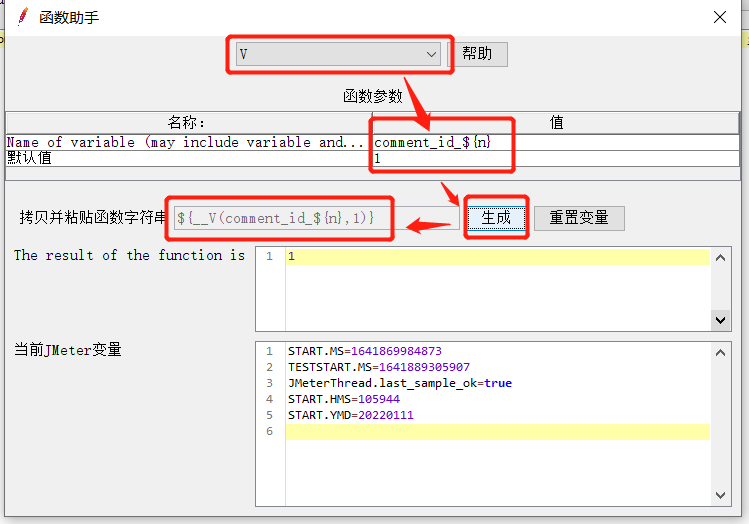Click the 名称 column header
This screenshot has height=524, width=749.
point(189,123)
